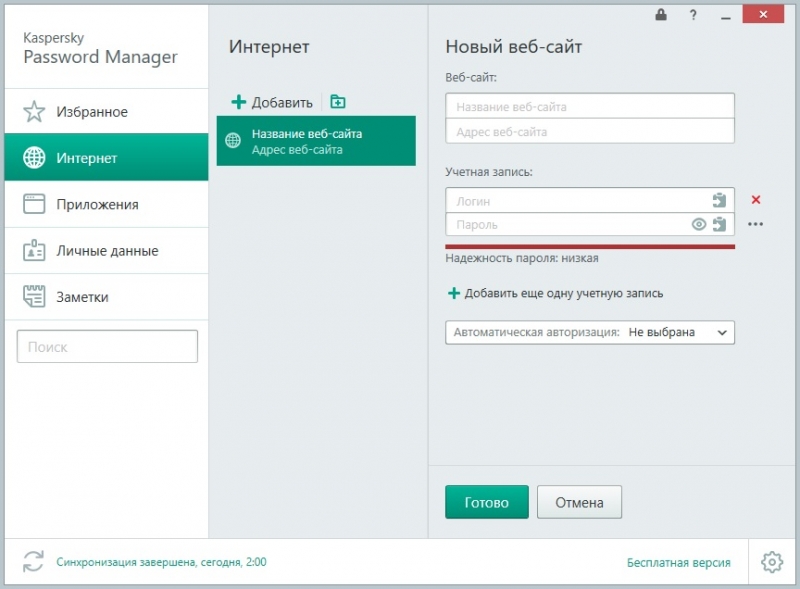Confirm with the Готово button
The image size is (800, 589).
point(487,502)
